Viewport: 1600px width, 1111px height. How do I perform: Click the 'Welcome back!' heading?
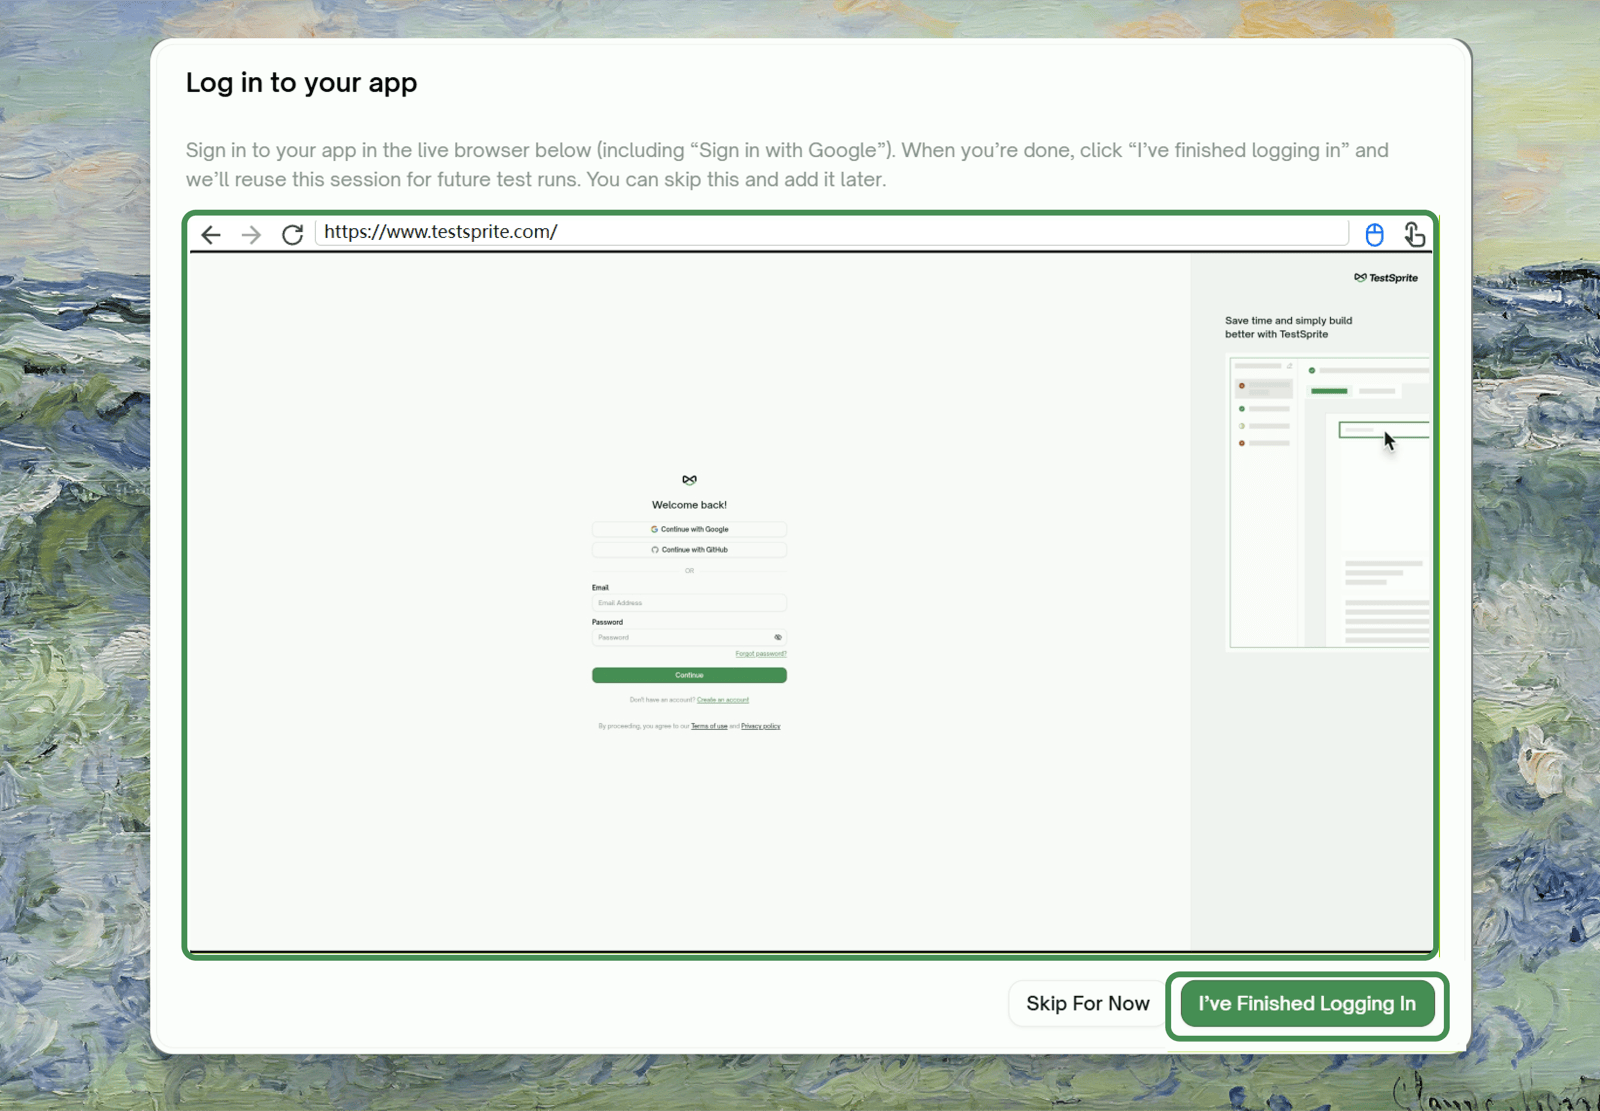[x=689, y=505]
